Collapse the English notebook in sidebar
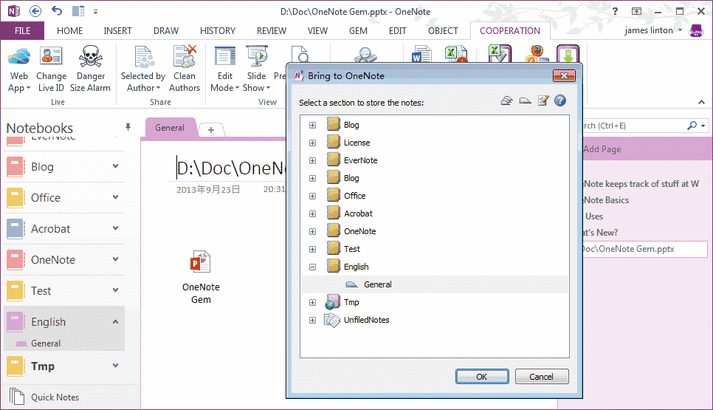The width and height of the screenshot is (713, 410). click(115, 322)
